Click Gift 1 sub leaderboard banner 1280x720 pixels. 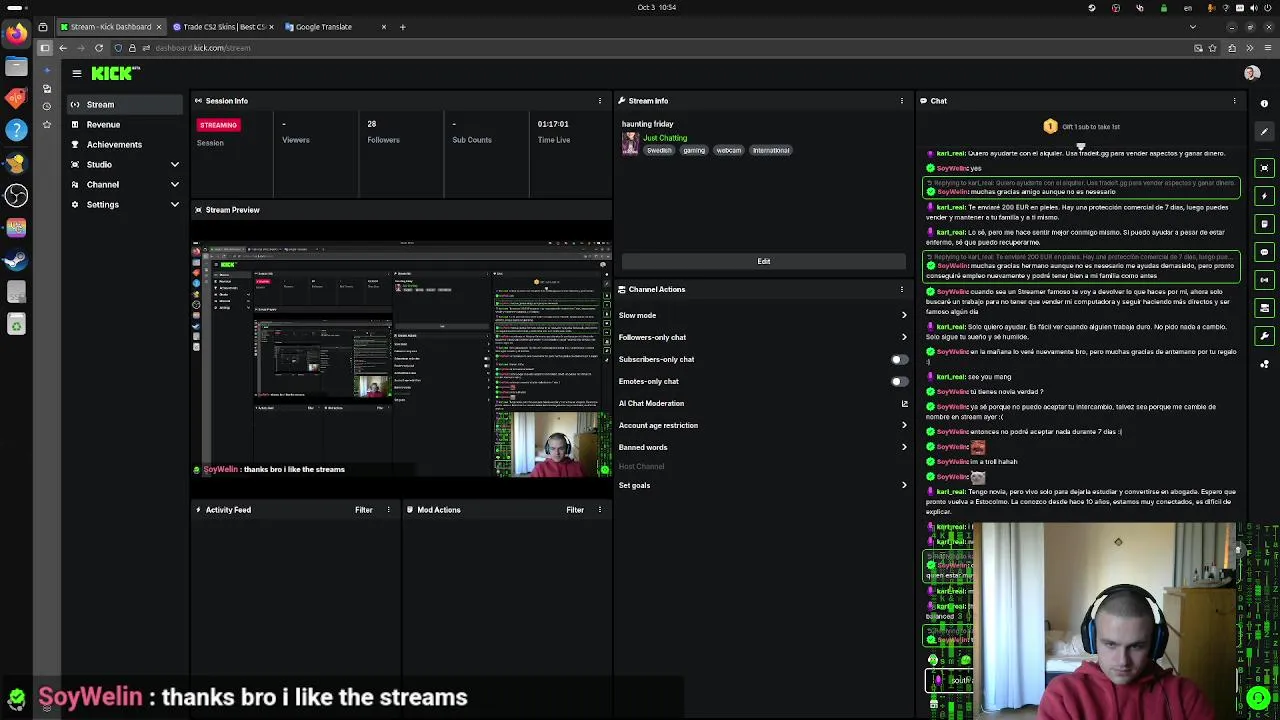(1081, 127)
